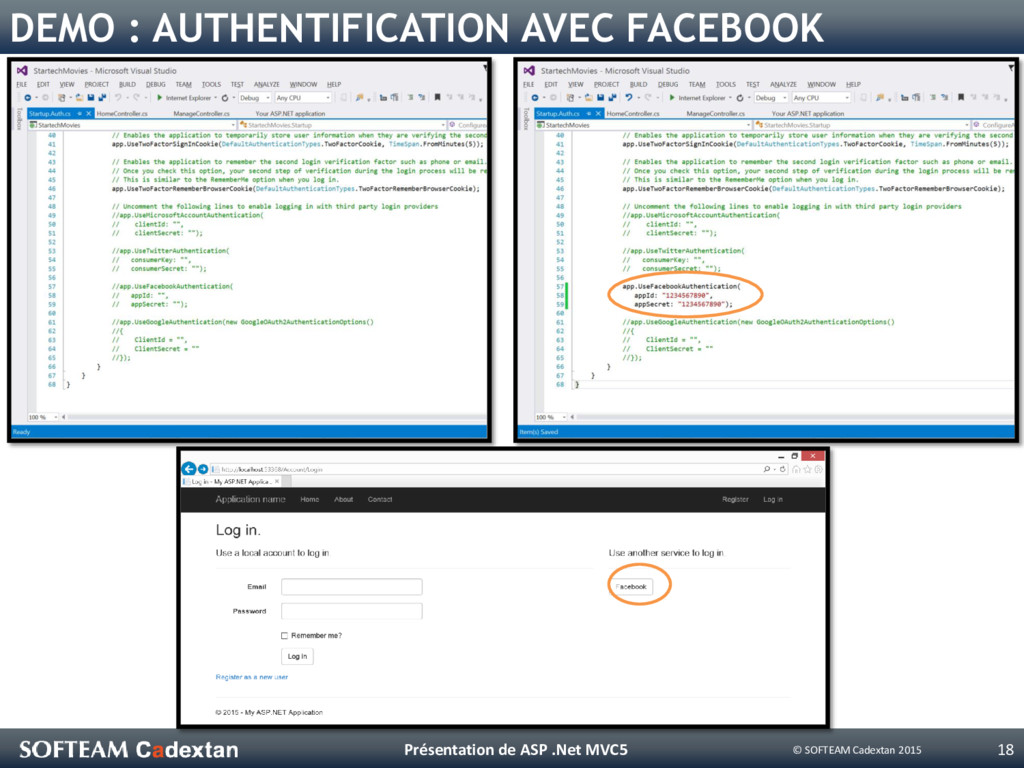The height and width of the screenshot is (768, 1024).
Task: Switch to ManageController.cs tab in right Visual Studio
Action: click(x=715, y=114)
